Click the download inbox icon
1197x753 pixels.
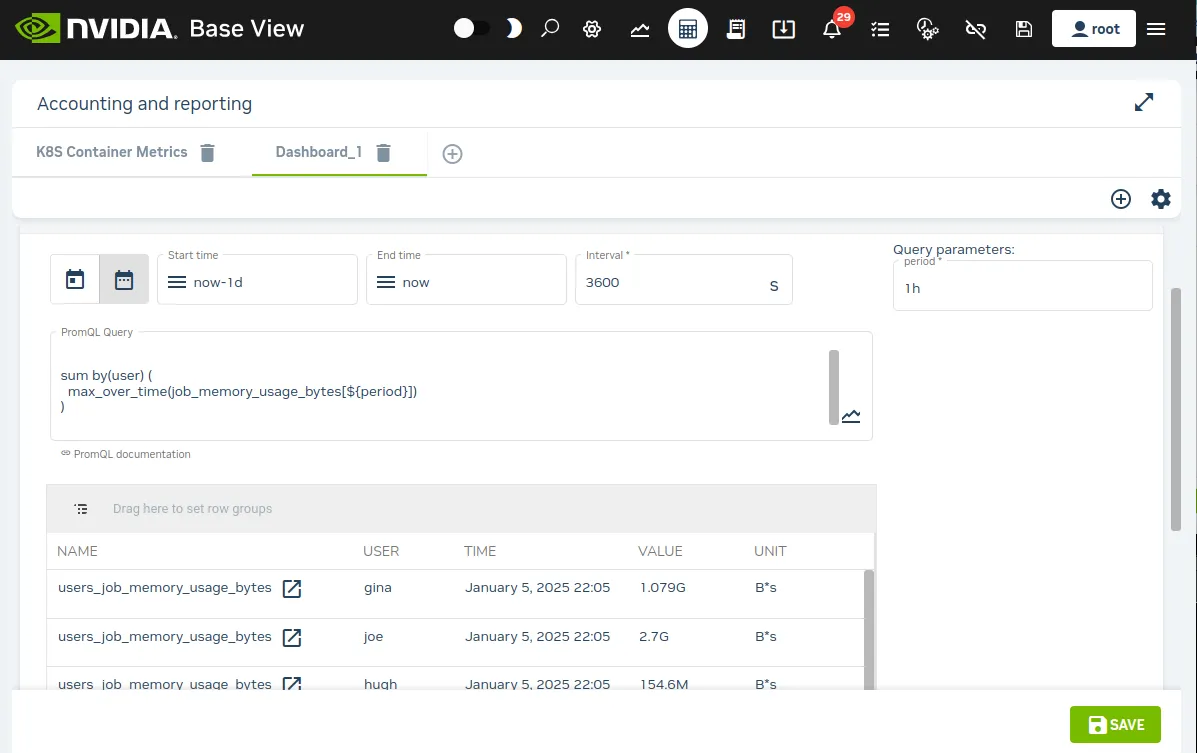click(x=783, y=29)
